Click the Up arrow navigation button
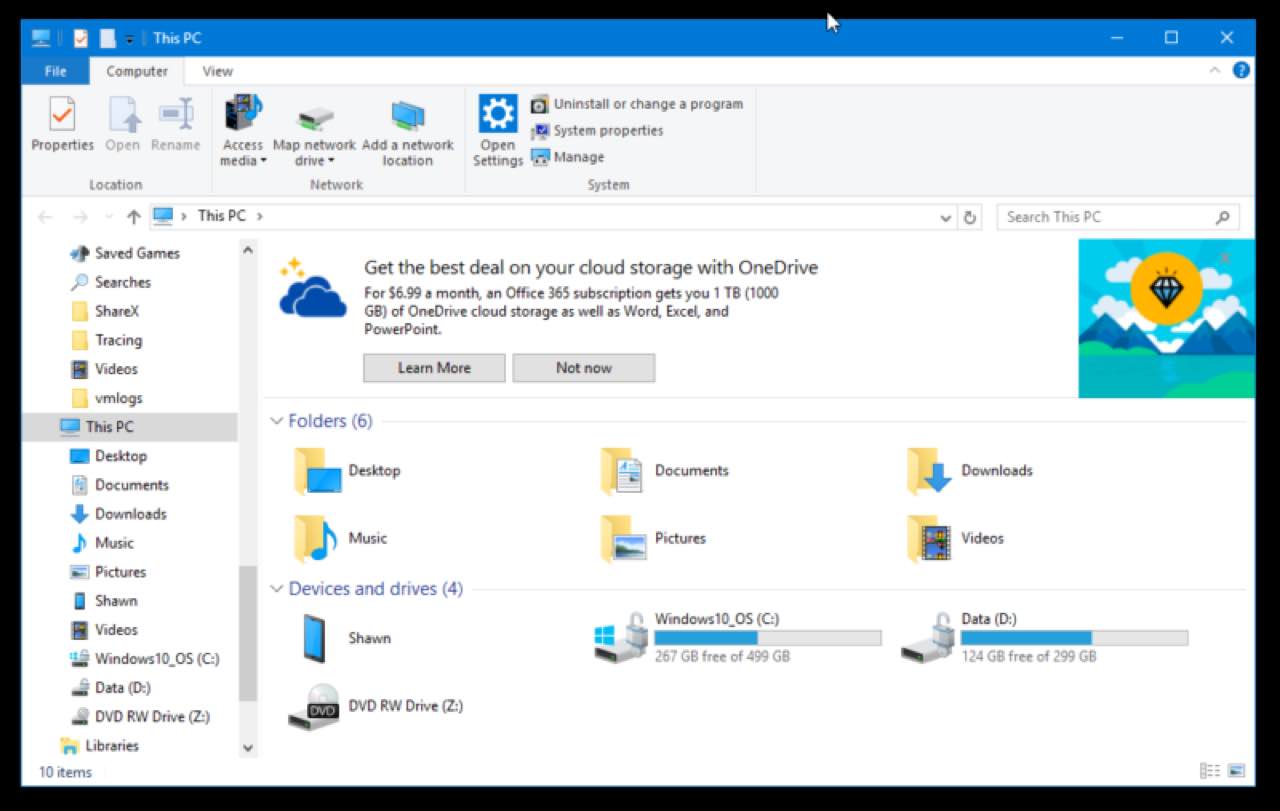Image resolution: width=1280 pixels, height=811 pixels. [x=134, y=217]
